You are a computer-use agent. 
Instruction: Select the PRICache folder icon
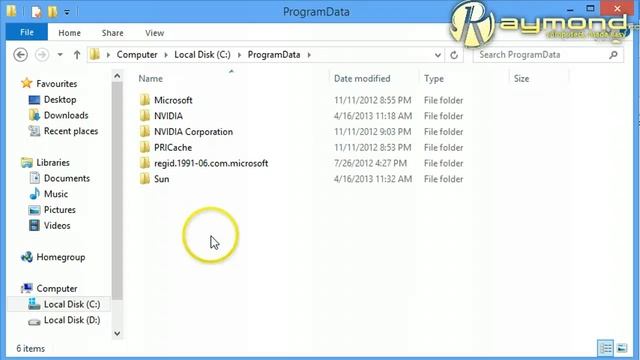(x=144, y=147)
